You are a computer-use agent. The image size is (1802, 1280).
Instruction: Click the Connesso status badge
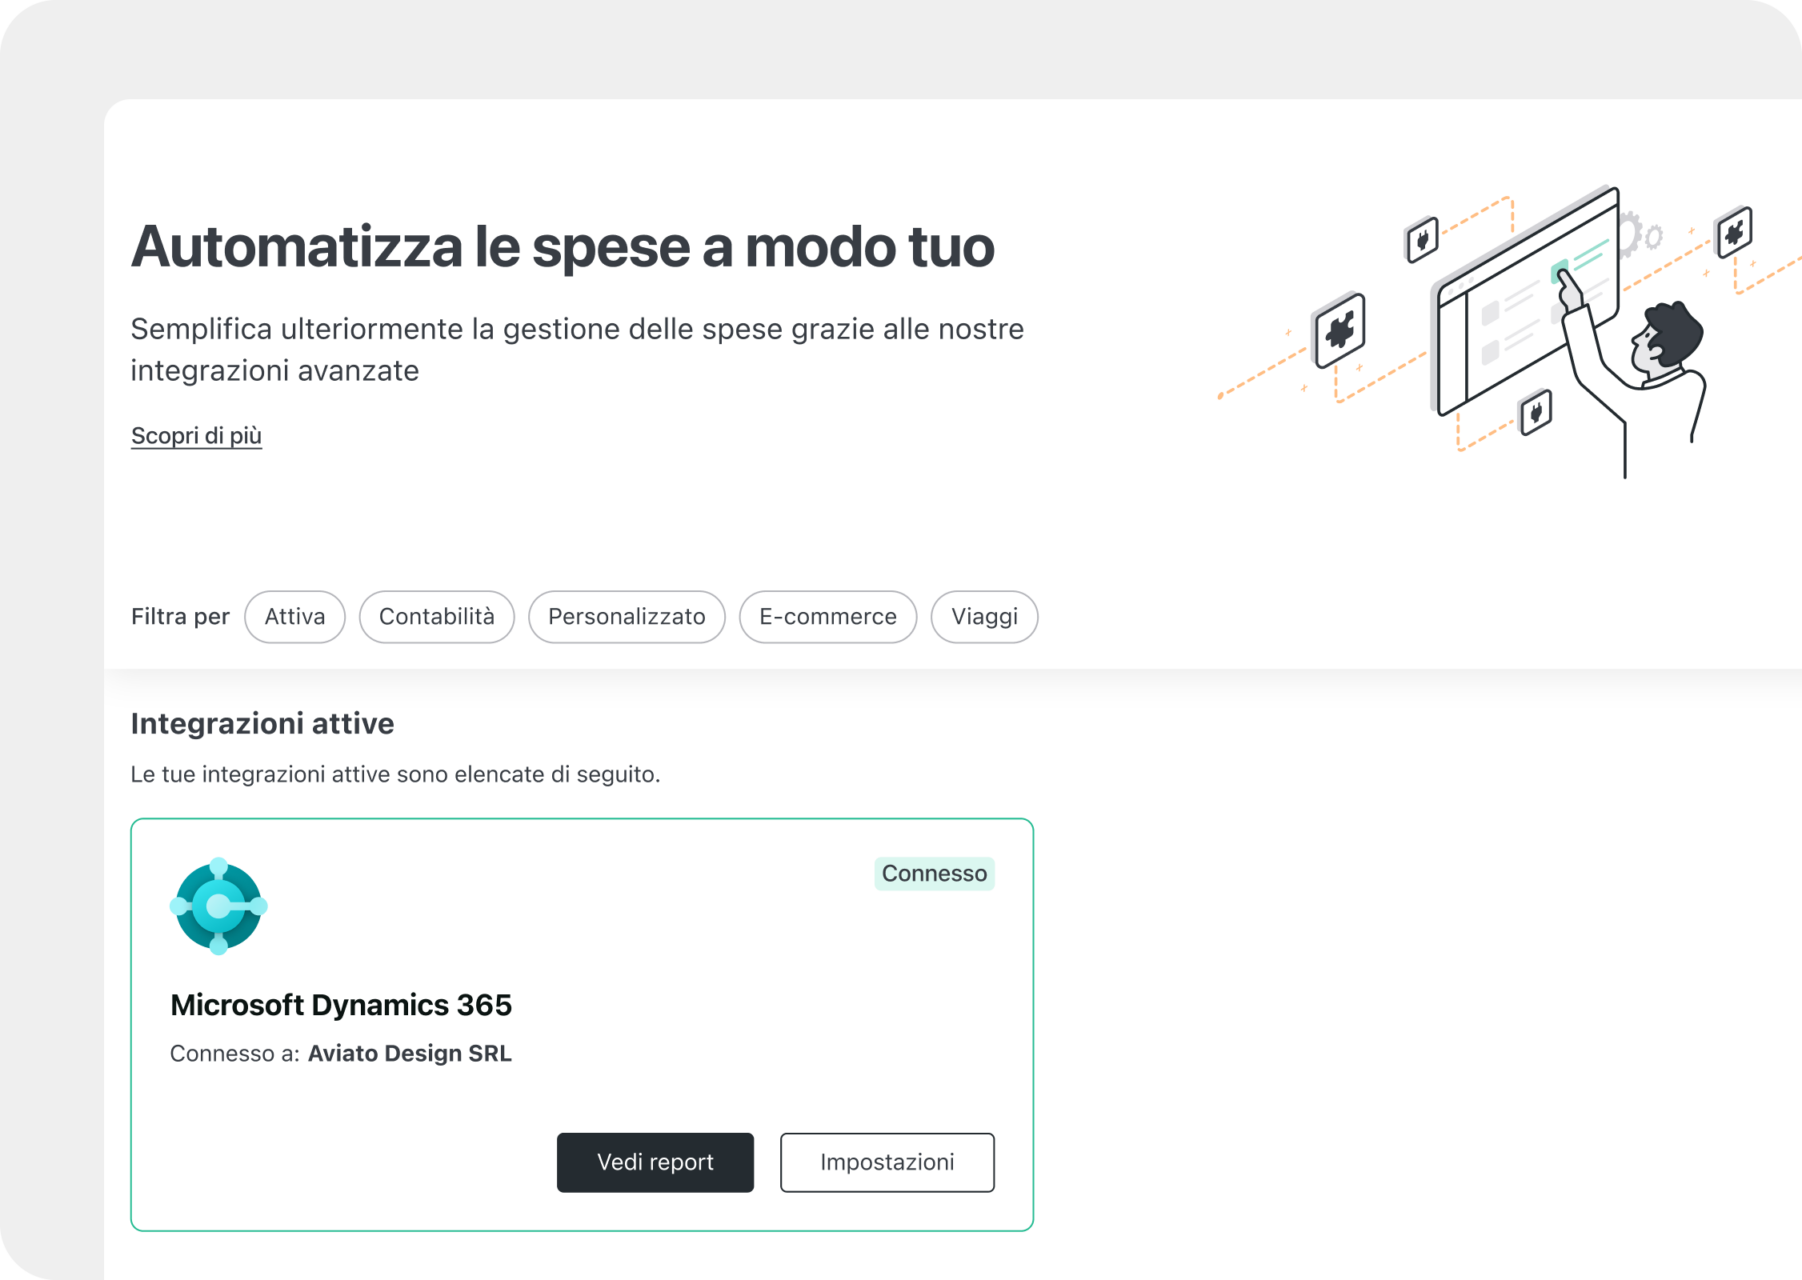(933, 873)
